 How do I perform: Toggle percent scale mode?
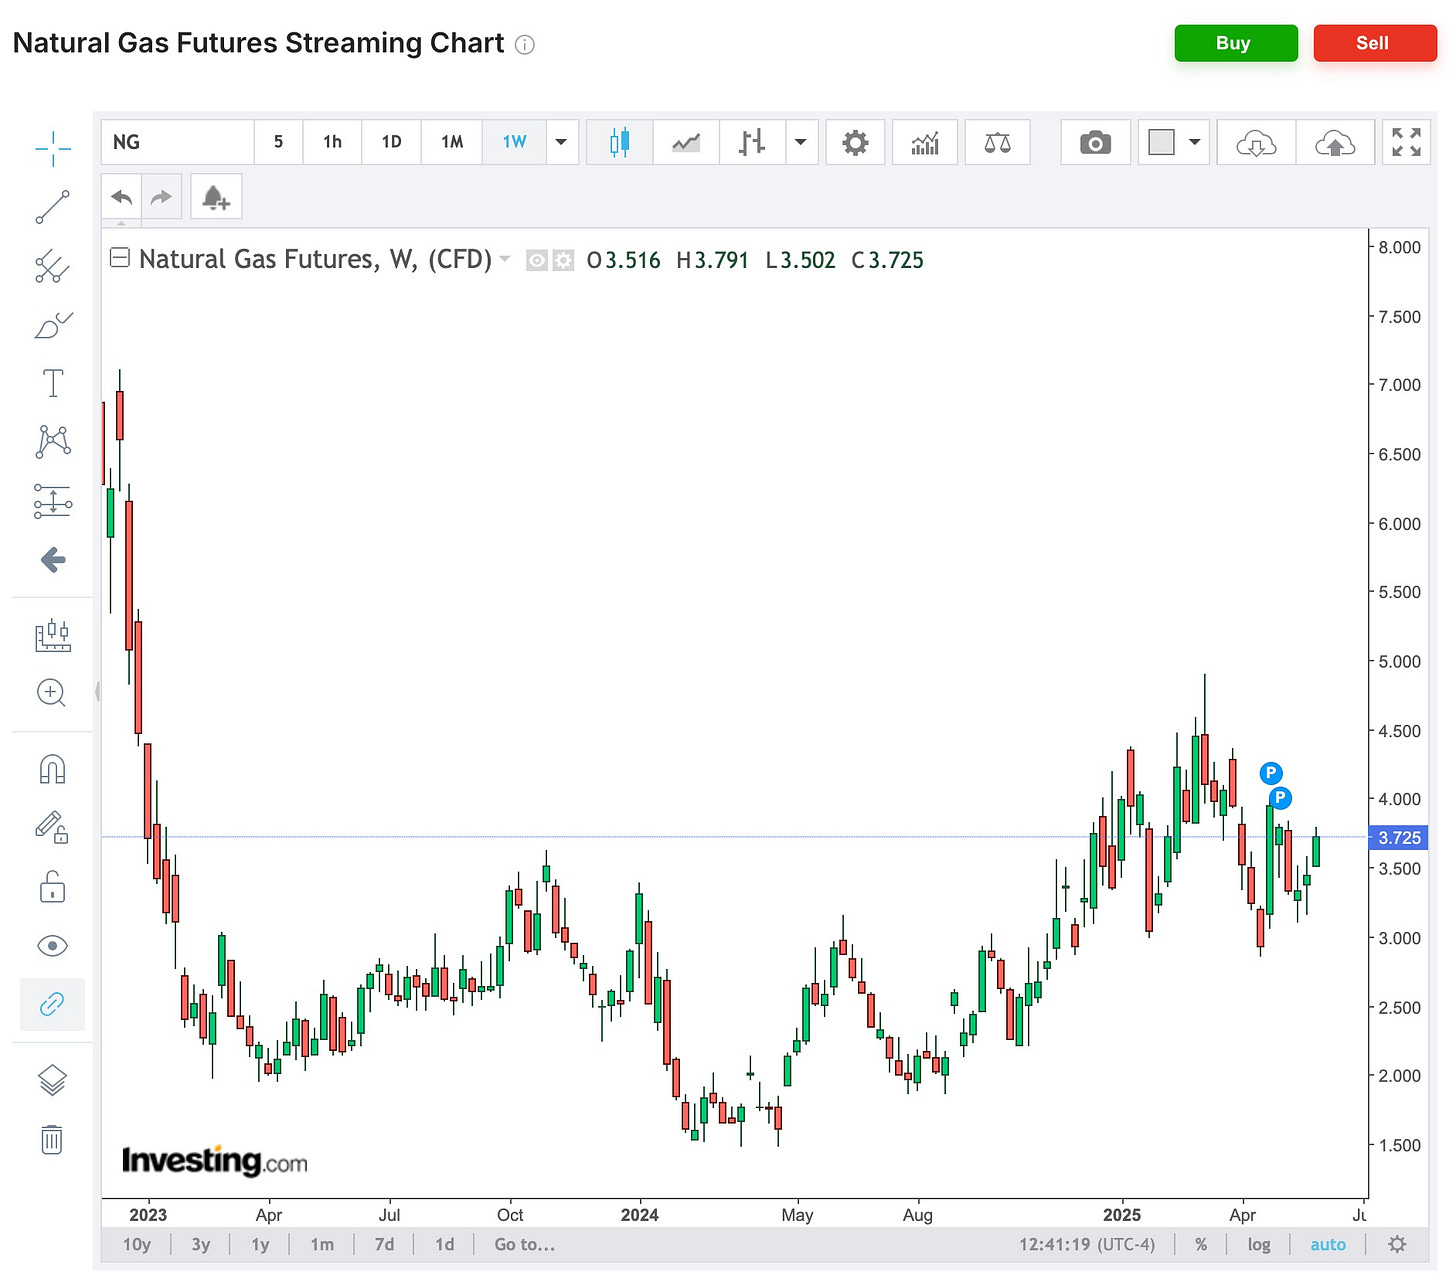click(1201, 1244)
